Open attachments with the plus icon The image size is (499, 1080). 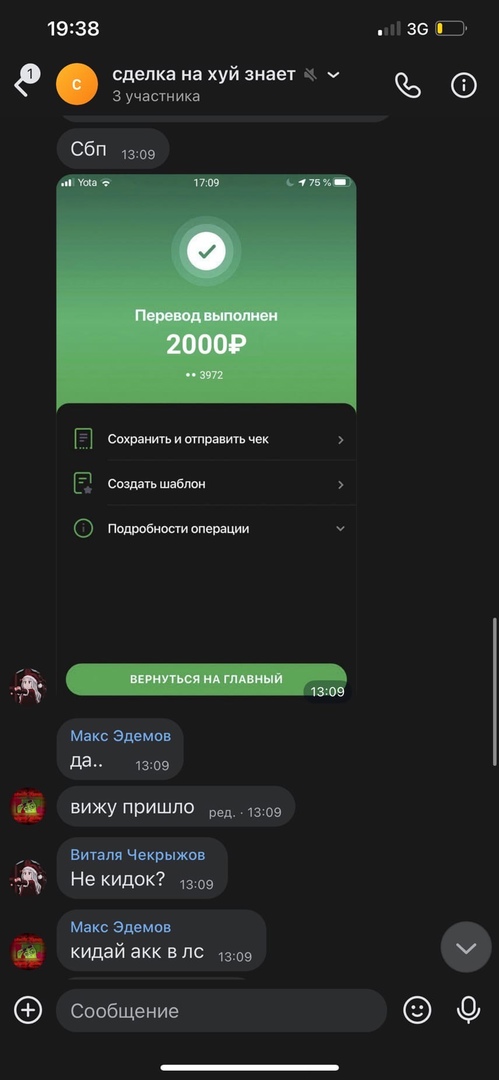point(28,1010)
